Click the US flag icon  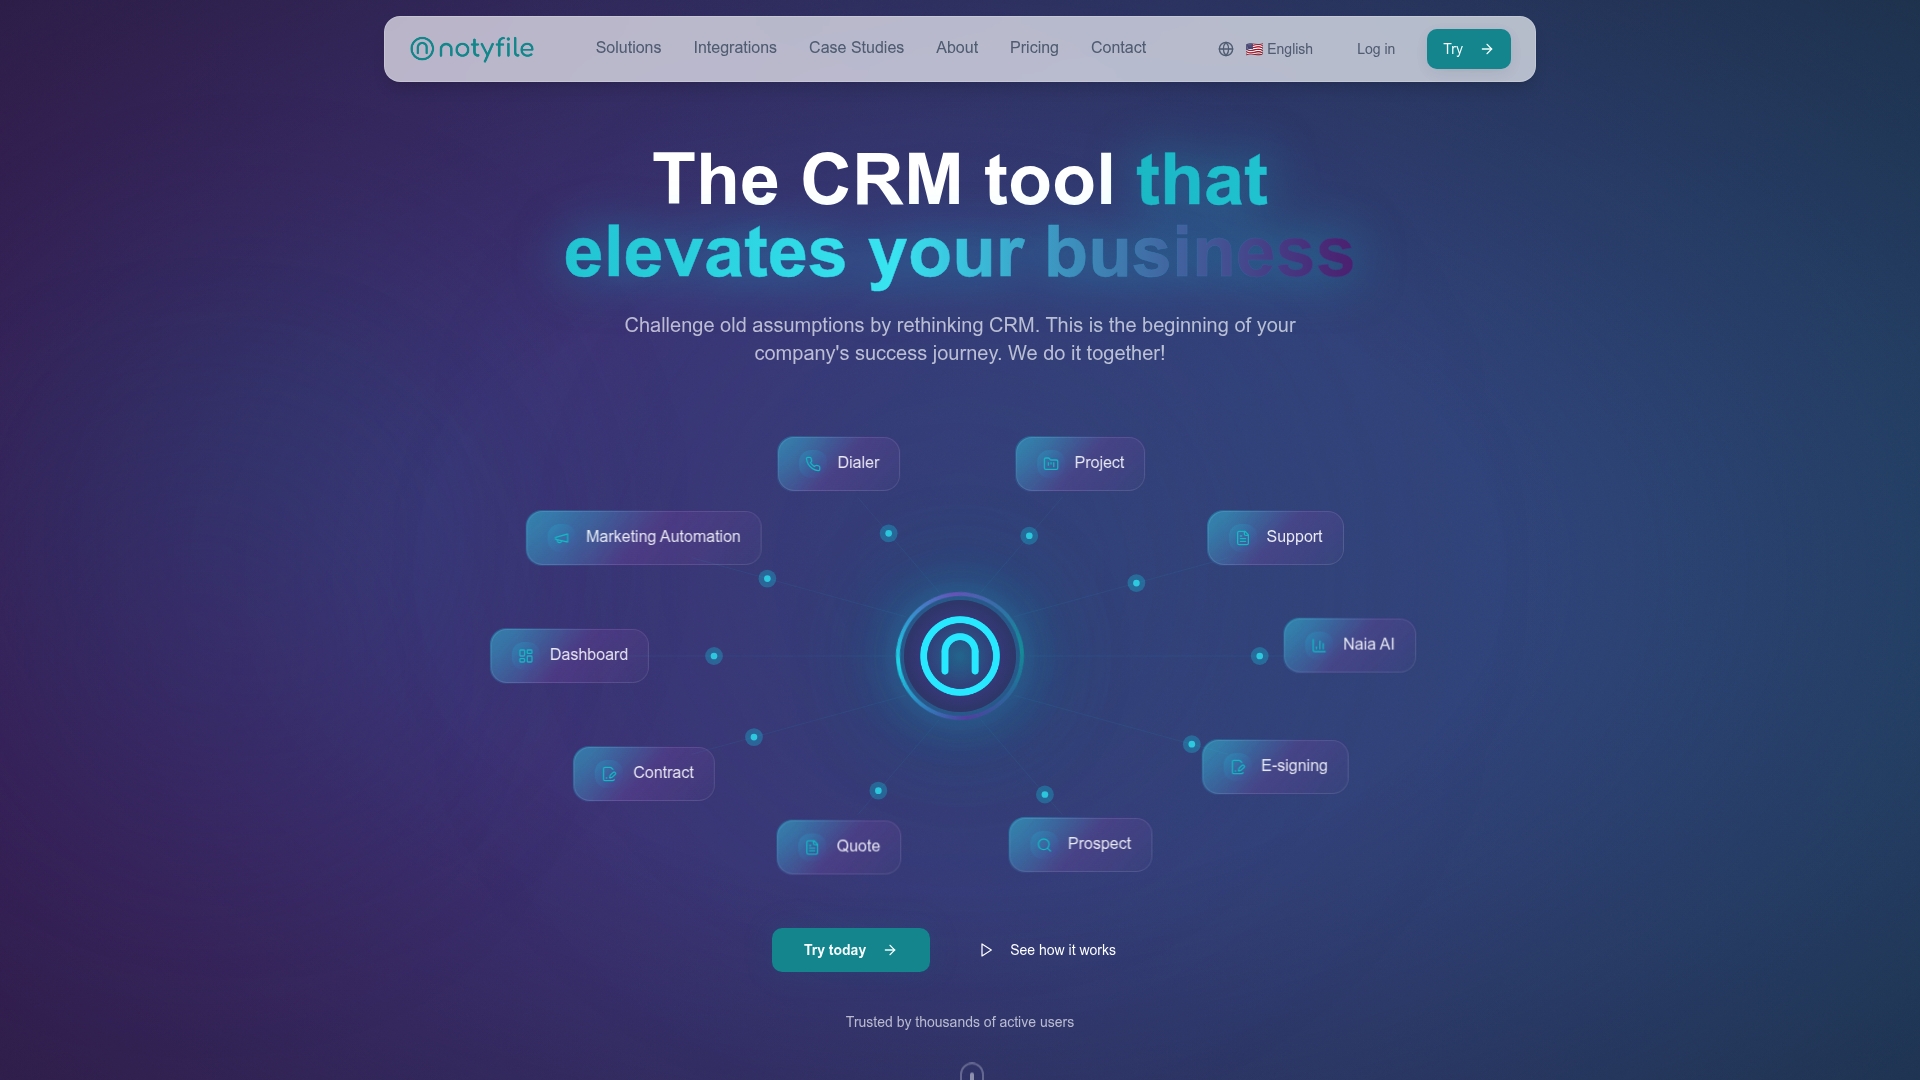(x=1254, y=49)
